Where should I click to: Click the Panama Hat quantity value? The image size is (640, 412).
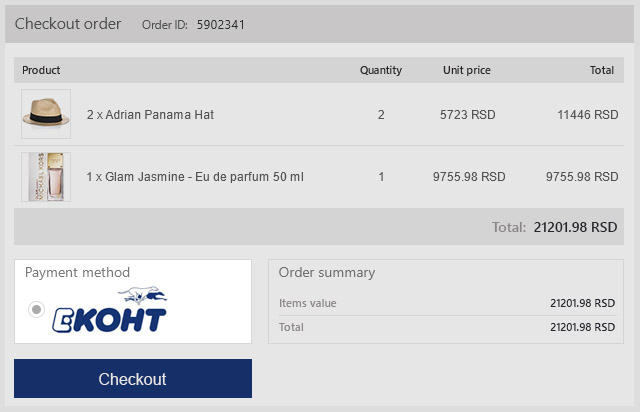pos(381,115)
